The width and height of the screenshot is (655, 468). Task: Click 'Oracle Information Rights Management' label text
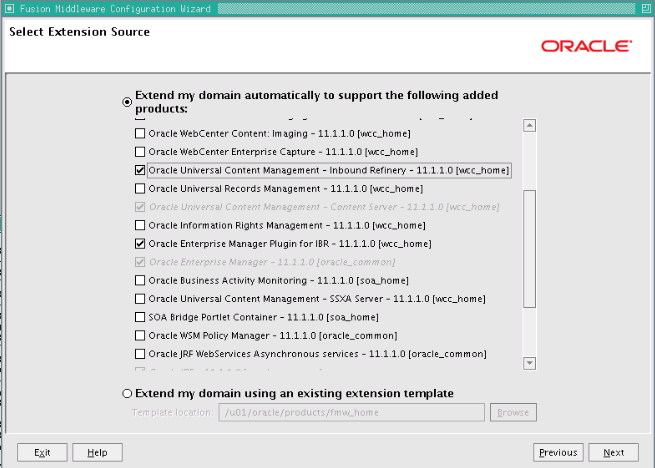[287, 225]
